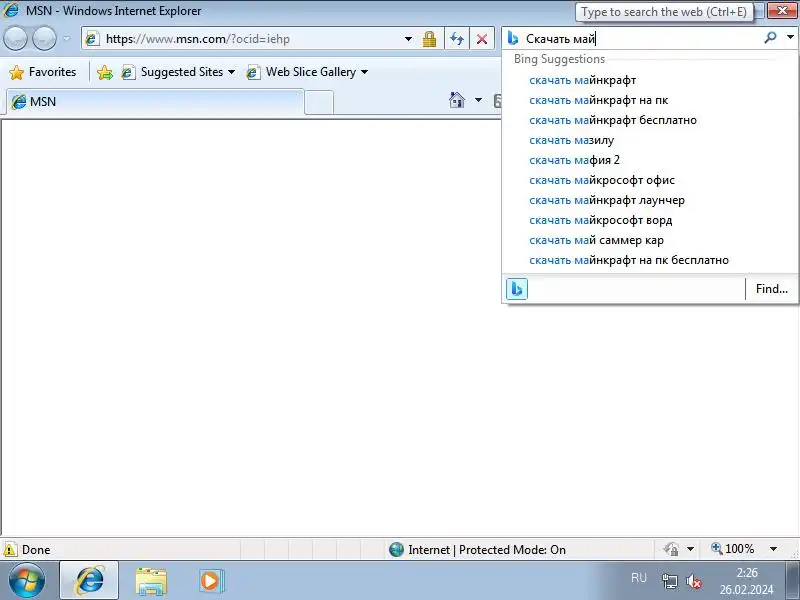Click Show desktop button at taskbar end

(x=792, y=581)
